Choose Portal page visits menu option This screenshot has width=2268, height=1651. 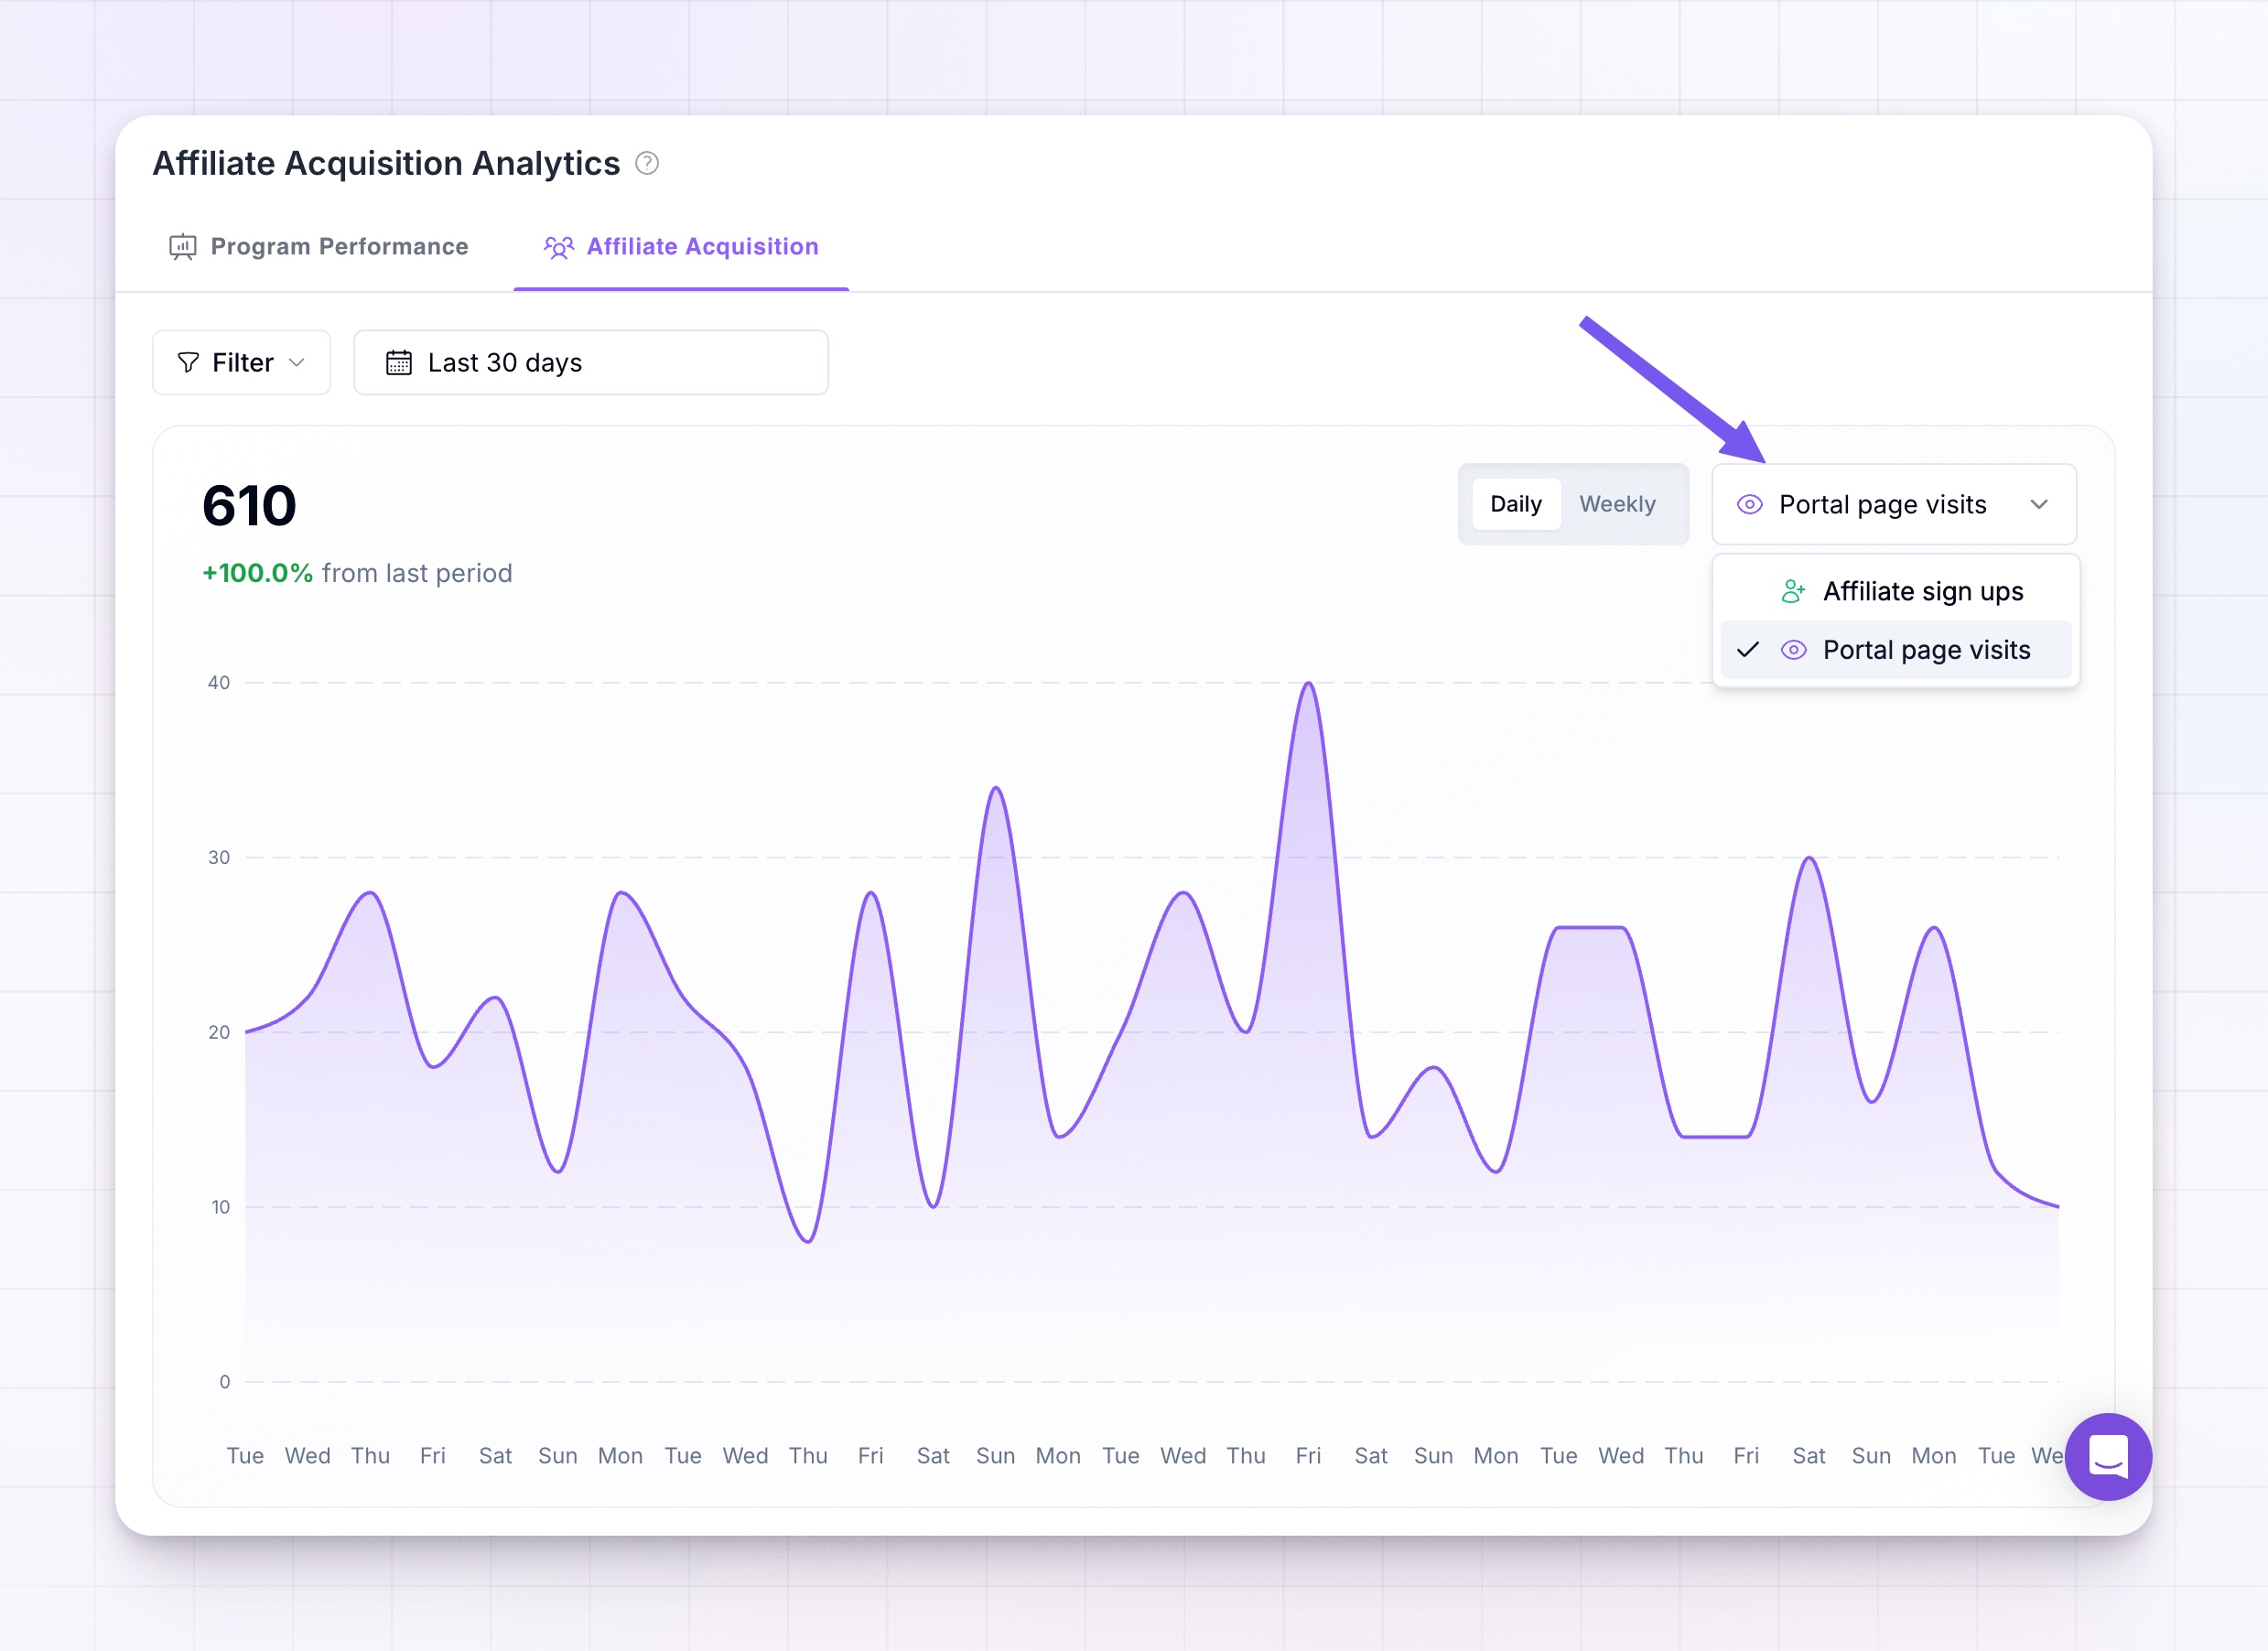[x=1895, y=650]
